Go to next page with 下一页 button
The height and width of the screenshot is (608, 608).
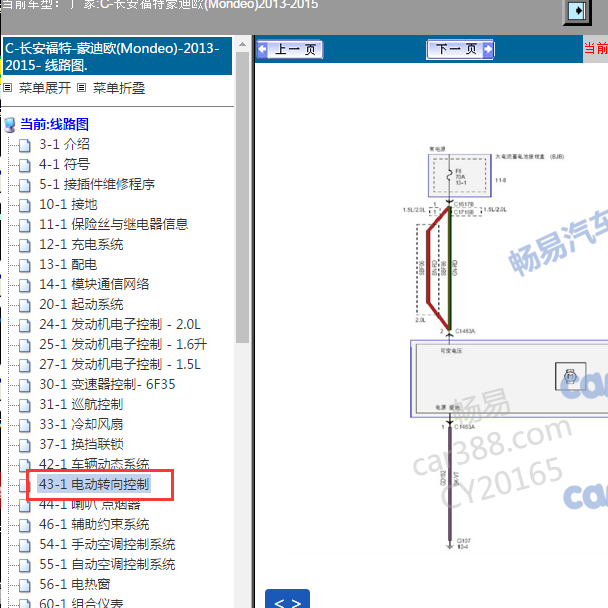click(x=460, y=49)
